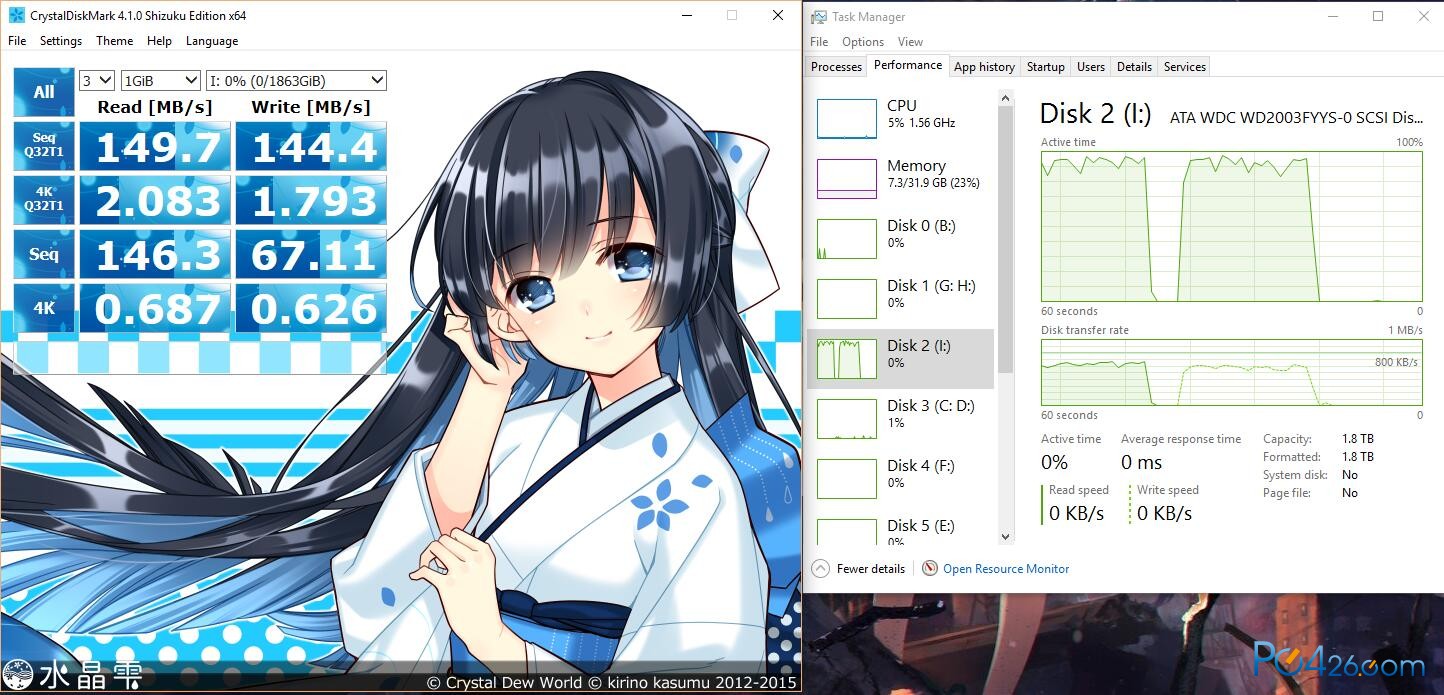The width and height of the screenshot is (1444, 695).
Task: Click the Seq Q32T1 read result 149.7
Action: pyautogui.click(x=155, y=147)
